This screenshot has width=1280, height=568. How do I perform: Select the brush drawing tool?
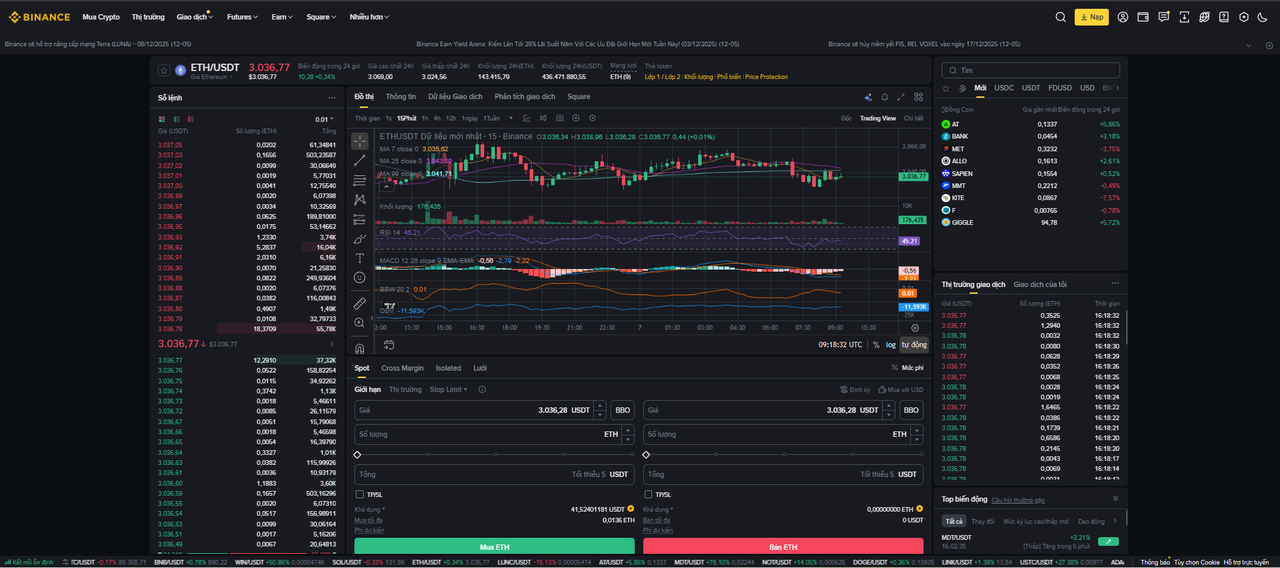pos(360,239)
